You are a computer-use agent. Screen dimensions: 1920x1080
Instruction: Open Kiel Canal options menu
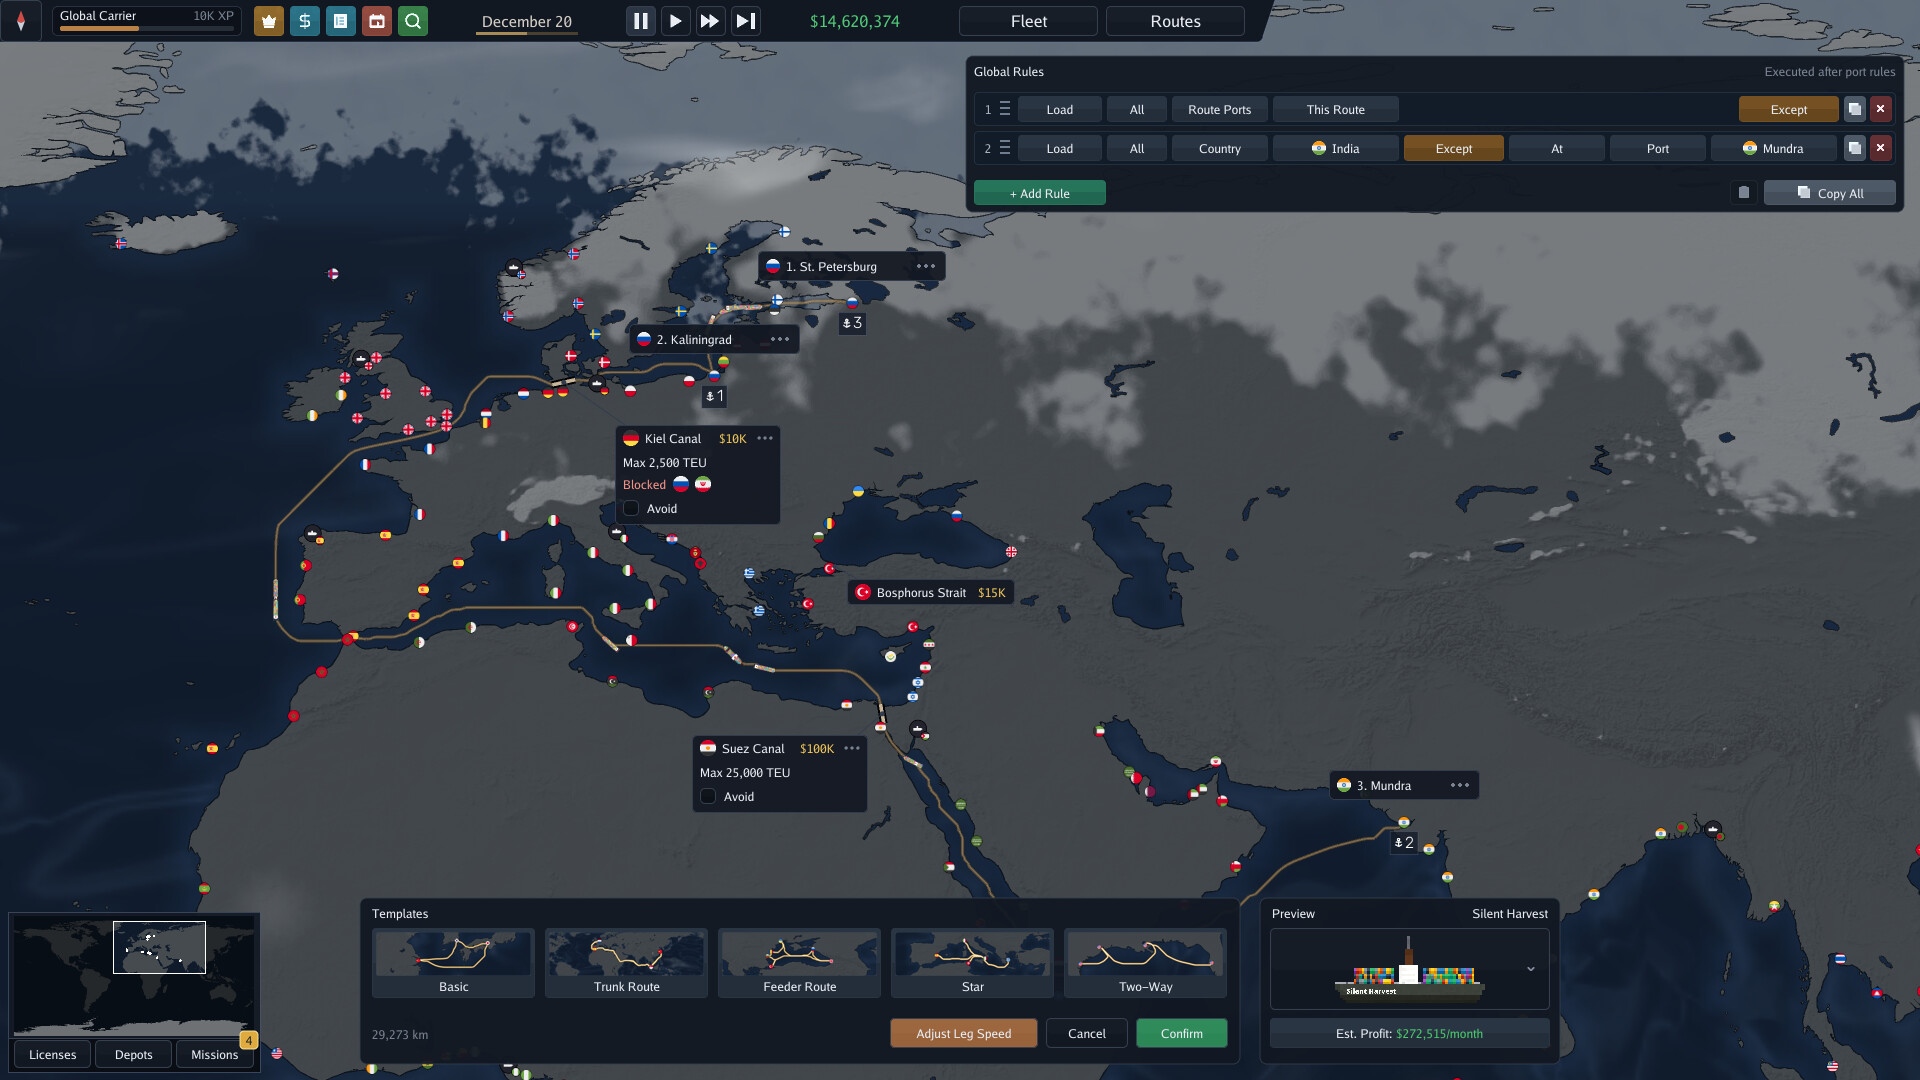765,438
